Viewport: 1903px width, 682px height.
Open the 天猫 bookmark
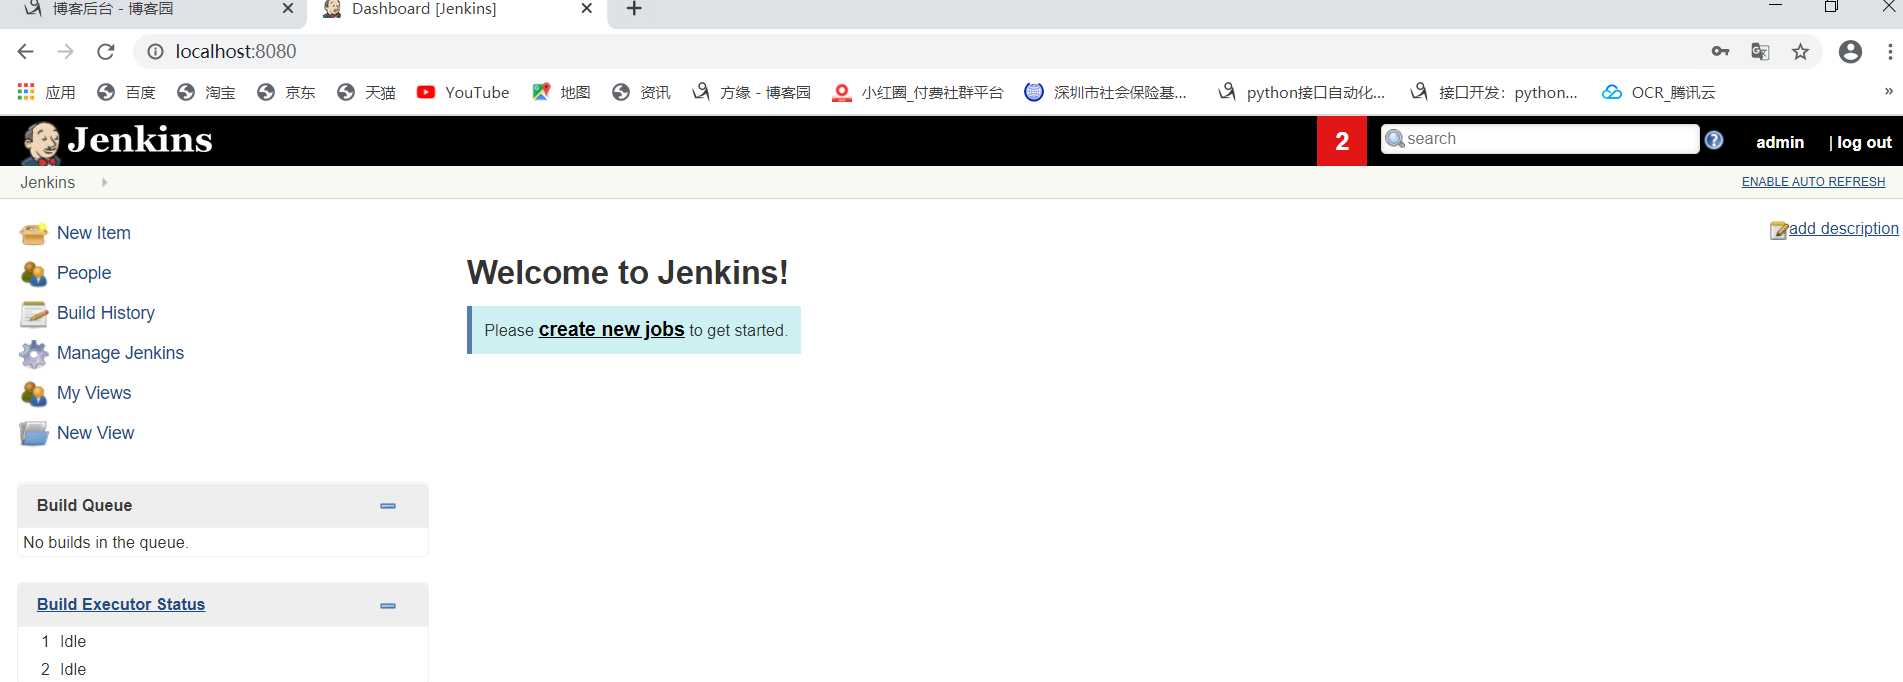(366, 92)
